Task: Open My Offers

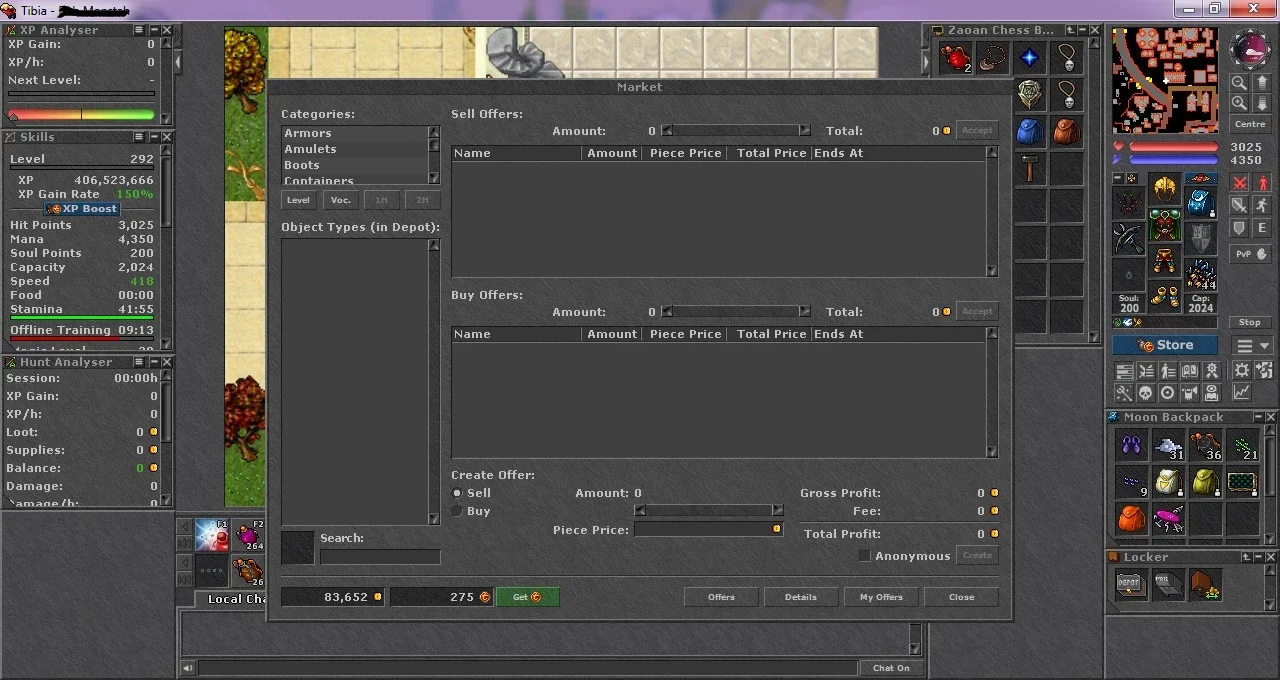Action: point(881,597)
